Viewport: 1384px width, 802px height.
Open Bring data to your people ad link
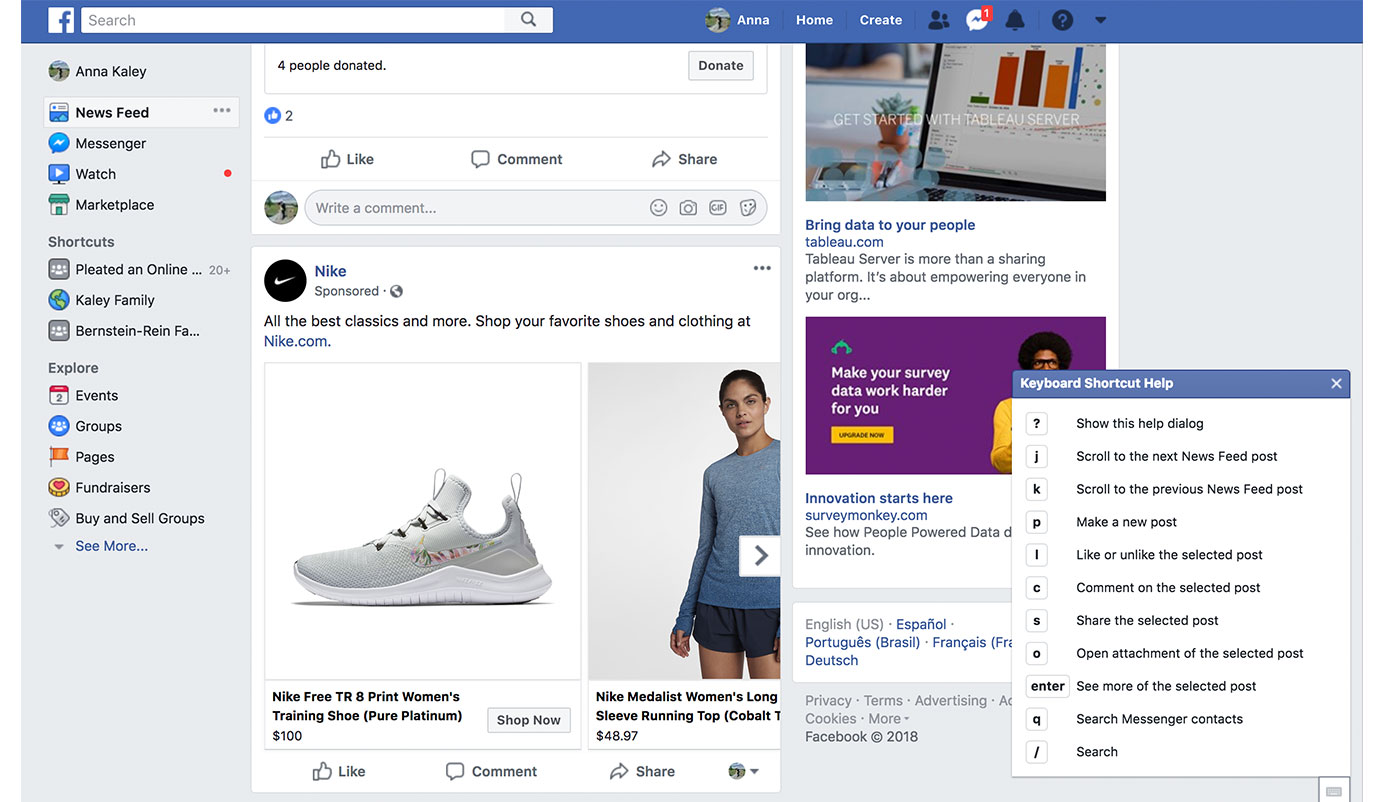[x=890, y=225]
